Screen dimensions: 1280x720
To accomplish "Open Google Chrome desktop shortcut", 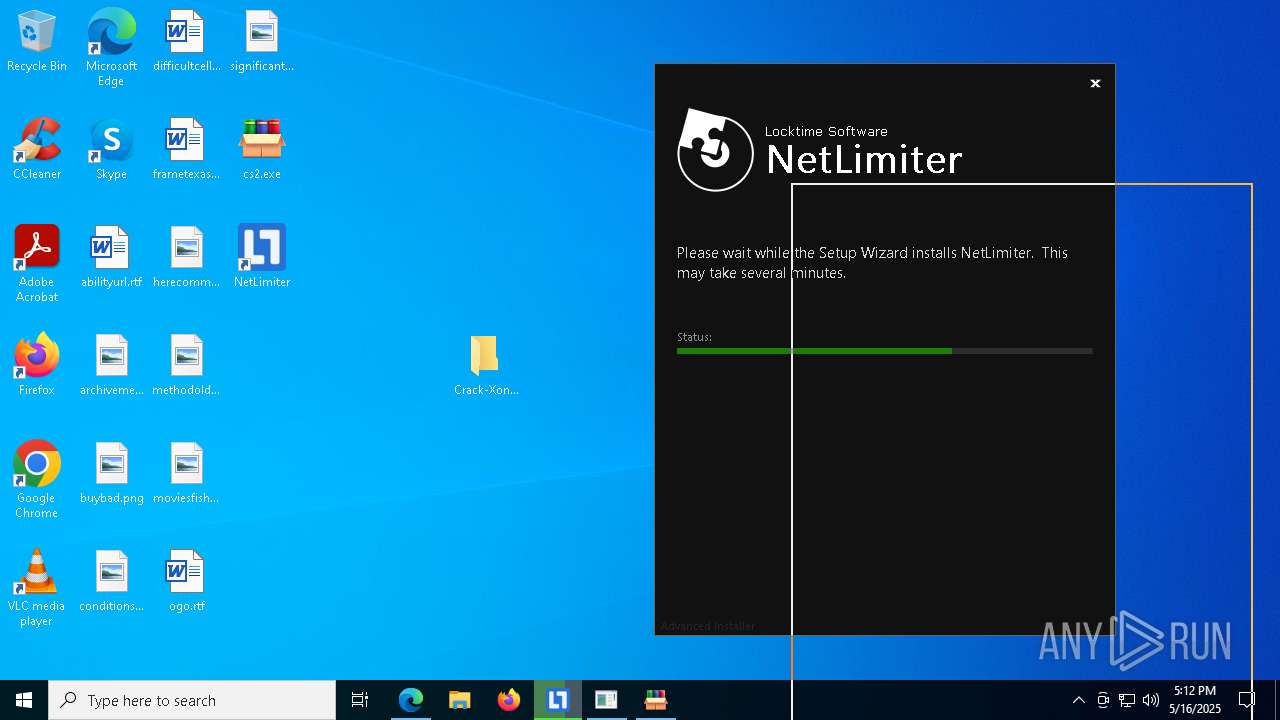I will click(x=37, y=480).
